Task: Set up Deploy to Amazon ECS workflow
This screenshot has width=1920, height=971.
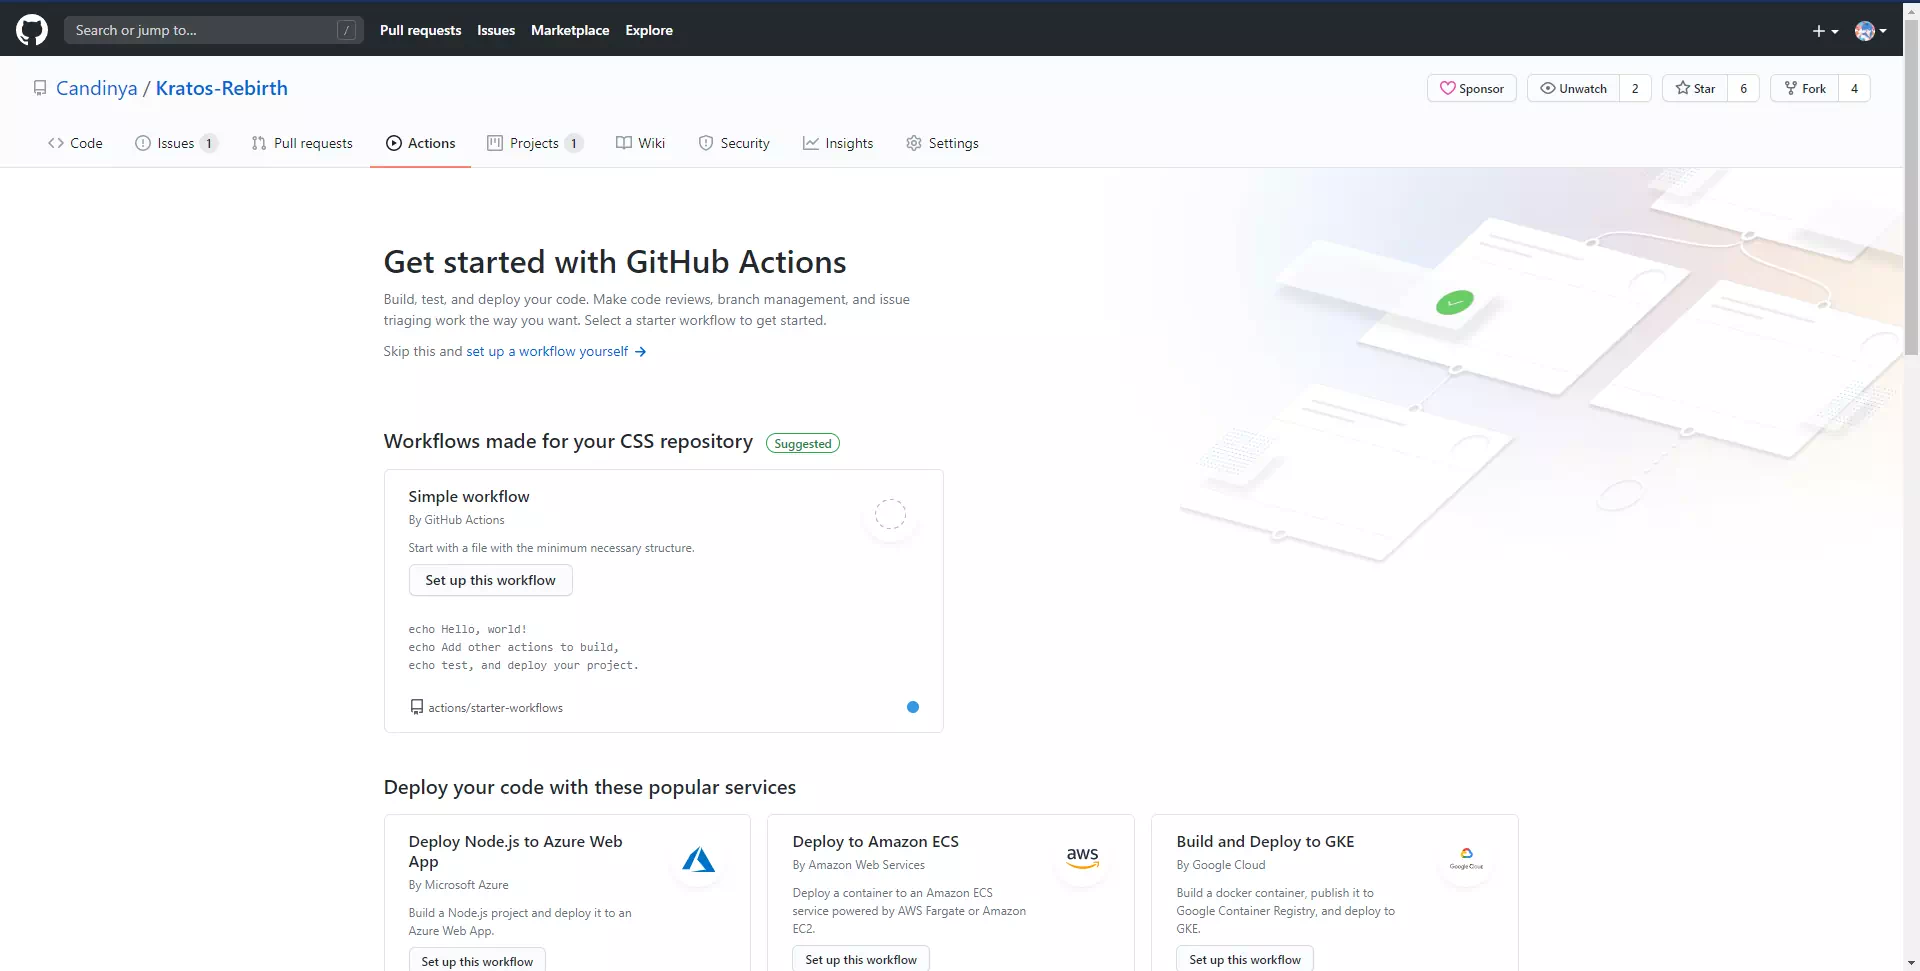Action: tap(861, 959)
